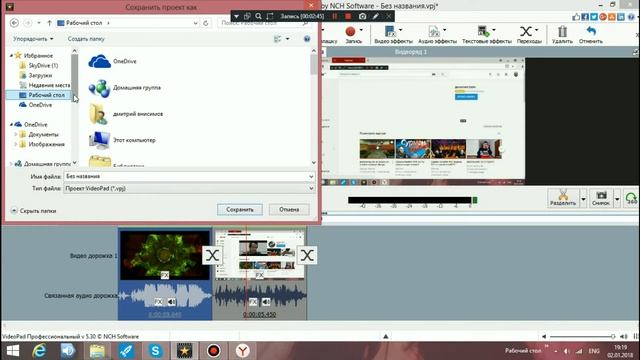Open the transition X after the second clip

[307, 256]
